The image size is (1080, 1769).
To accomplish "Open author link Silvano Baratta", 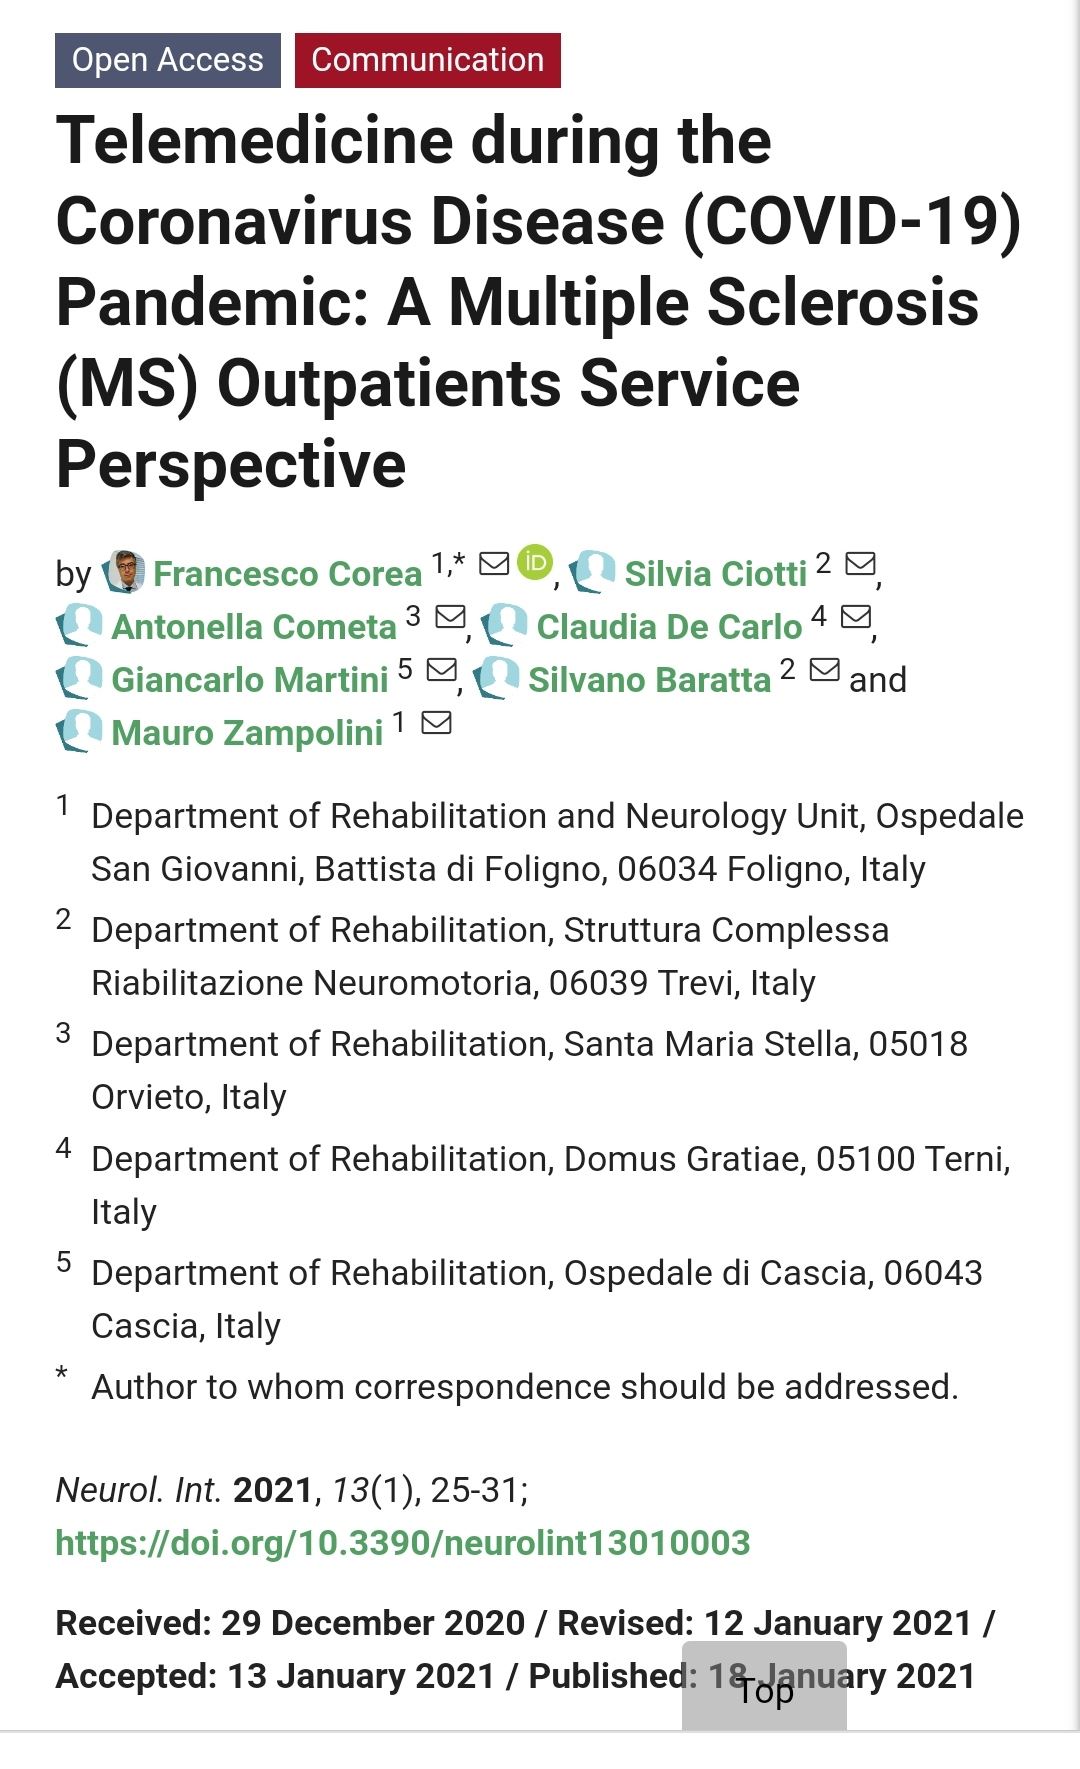I will tap(649, 680).
